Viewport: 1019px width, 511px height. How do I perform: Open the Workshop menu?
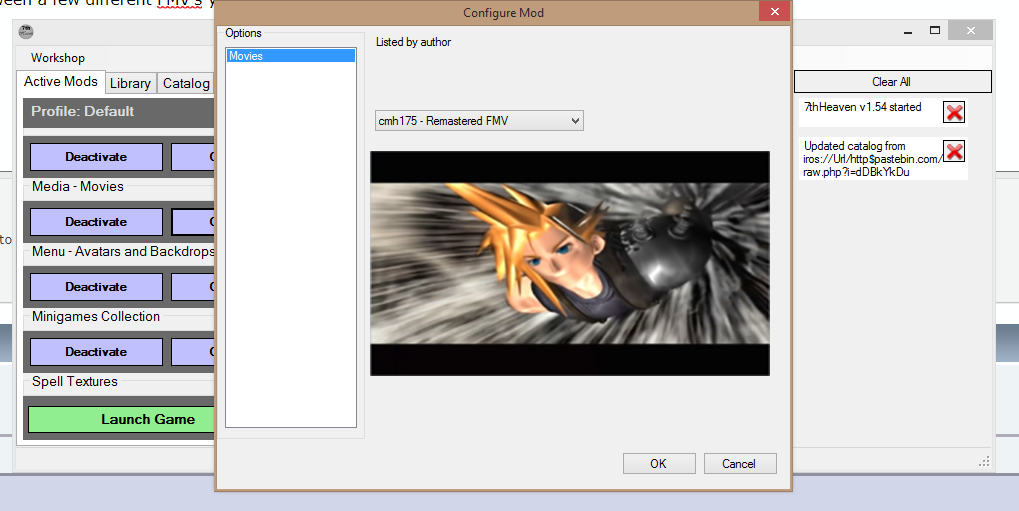point(58,58)
